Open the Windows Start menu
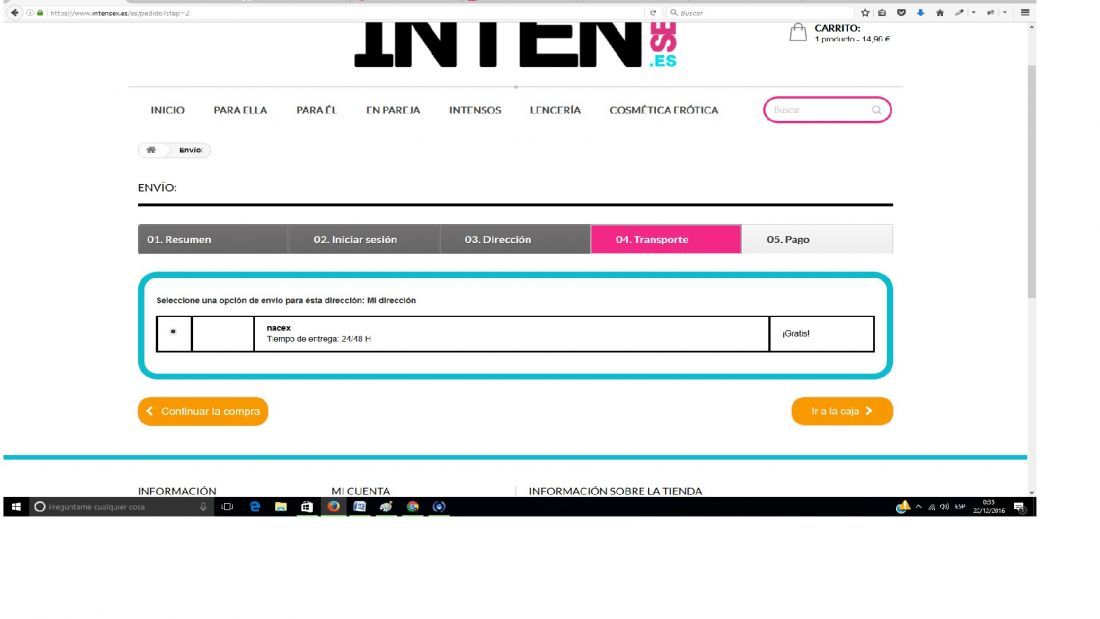Image resolution: width=1100 pixels, height=619 pixels. point(16,507)
